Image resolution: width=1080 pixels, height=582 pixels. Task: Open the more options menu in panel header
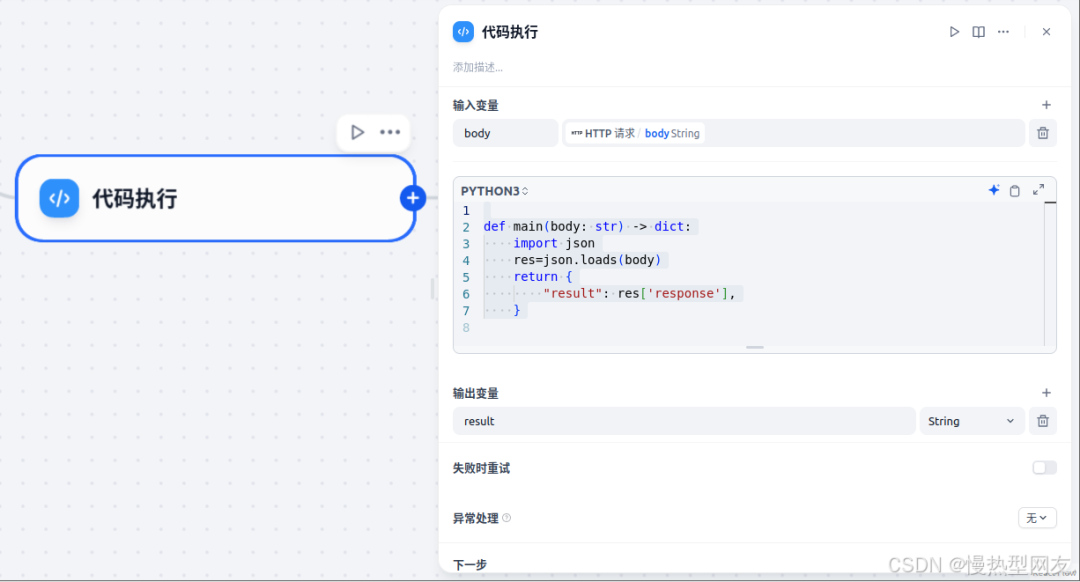pyautogui.click(x=1003, y=31)
